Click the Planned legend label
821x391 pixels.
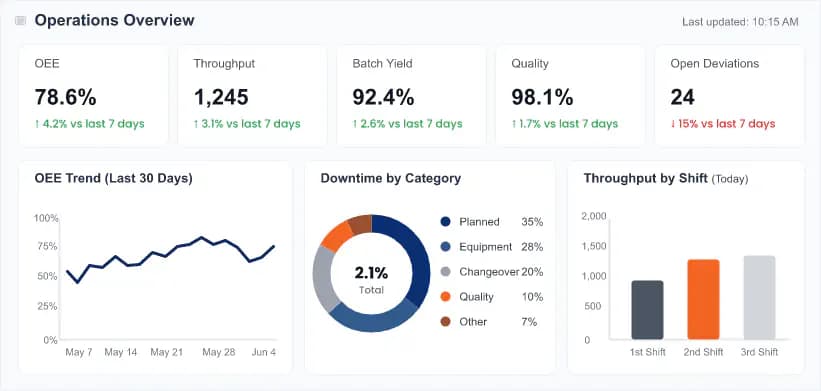479,222
